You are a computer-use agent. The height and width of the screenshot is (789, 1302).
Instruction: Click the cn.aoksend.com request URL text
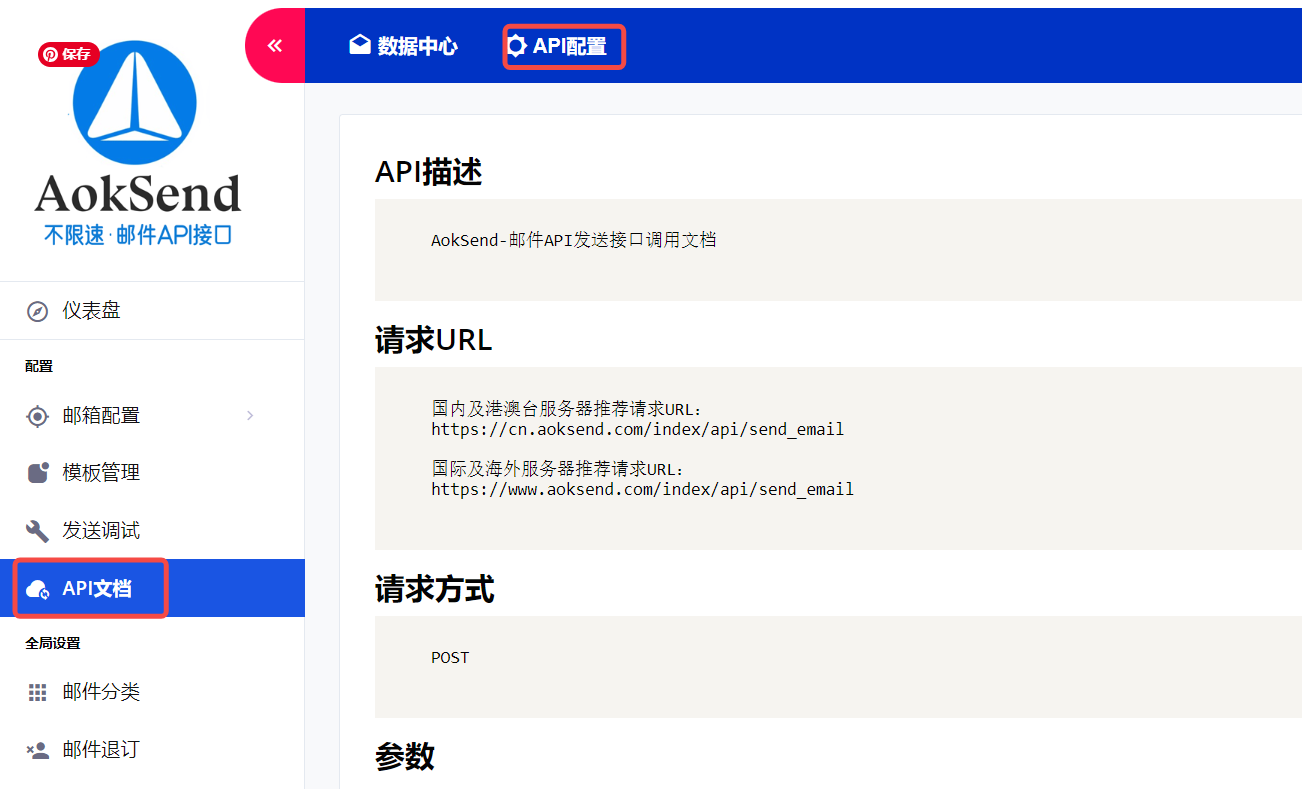637,429
